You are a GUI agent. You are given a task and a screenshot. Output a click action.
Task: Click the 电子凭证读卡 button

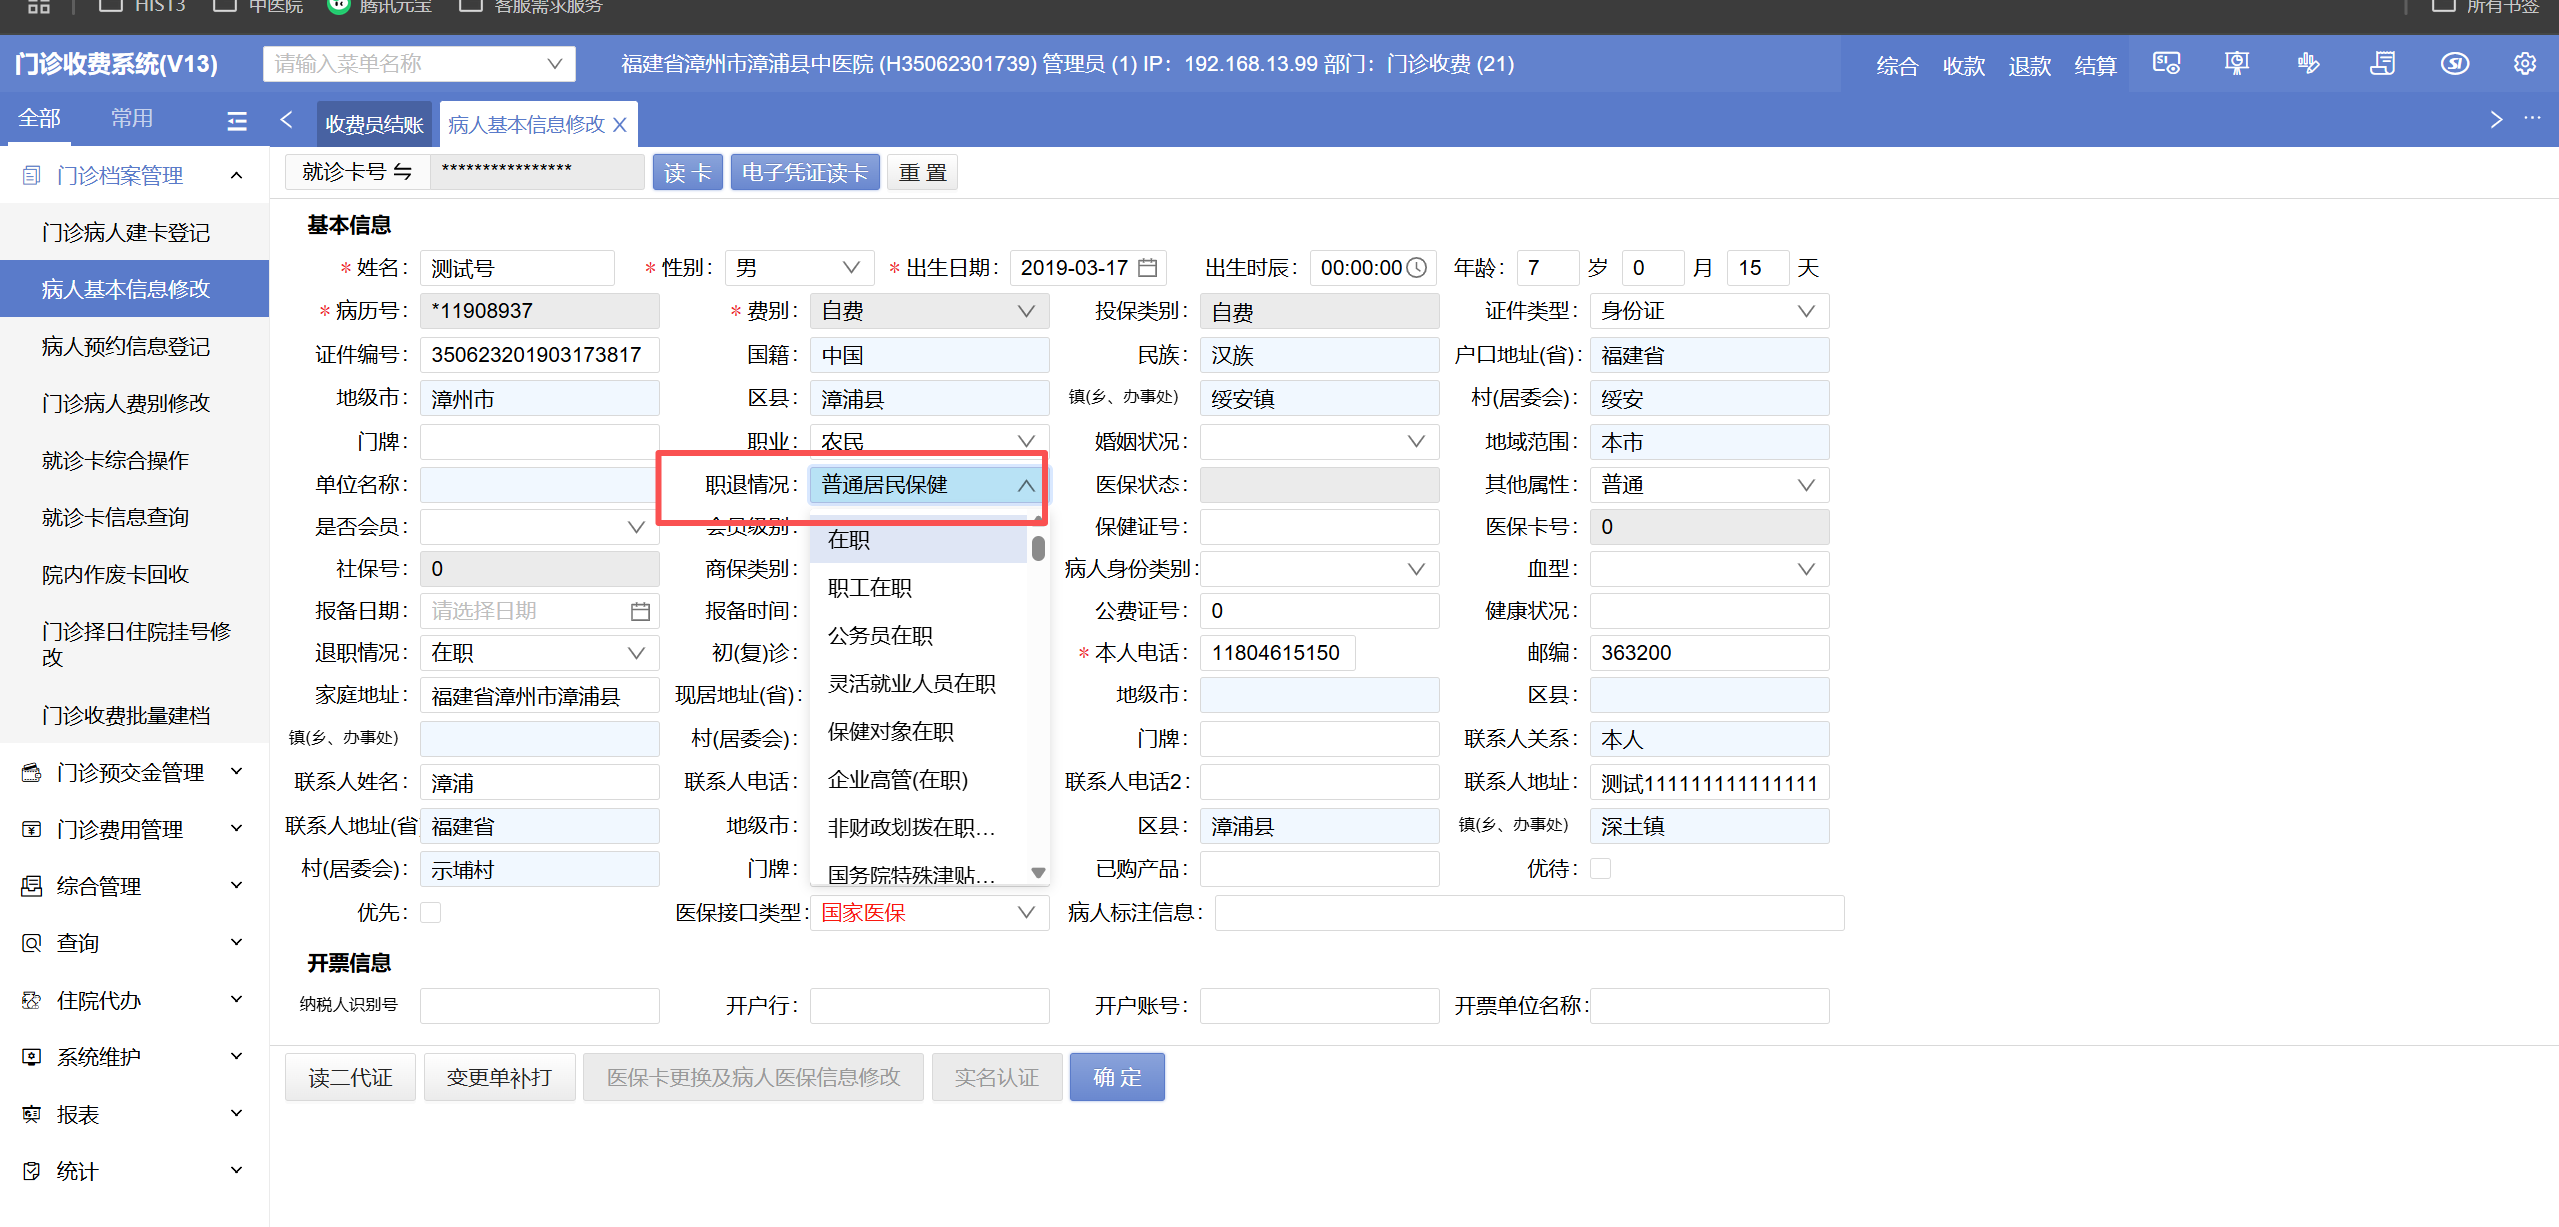804,172
